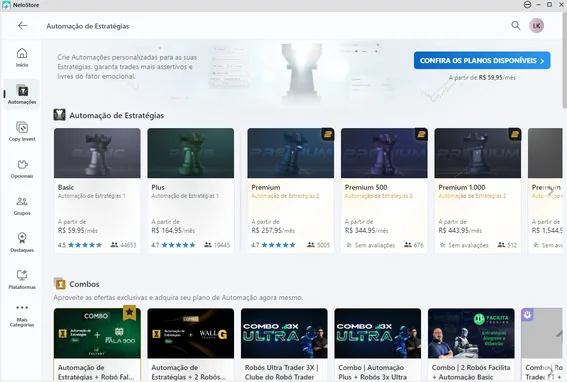Open Robôs Ultra Trader 3X combo card
The width and height of the screenshot is (567, 382).
pos(284,345)
